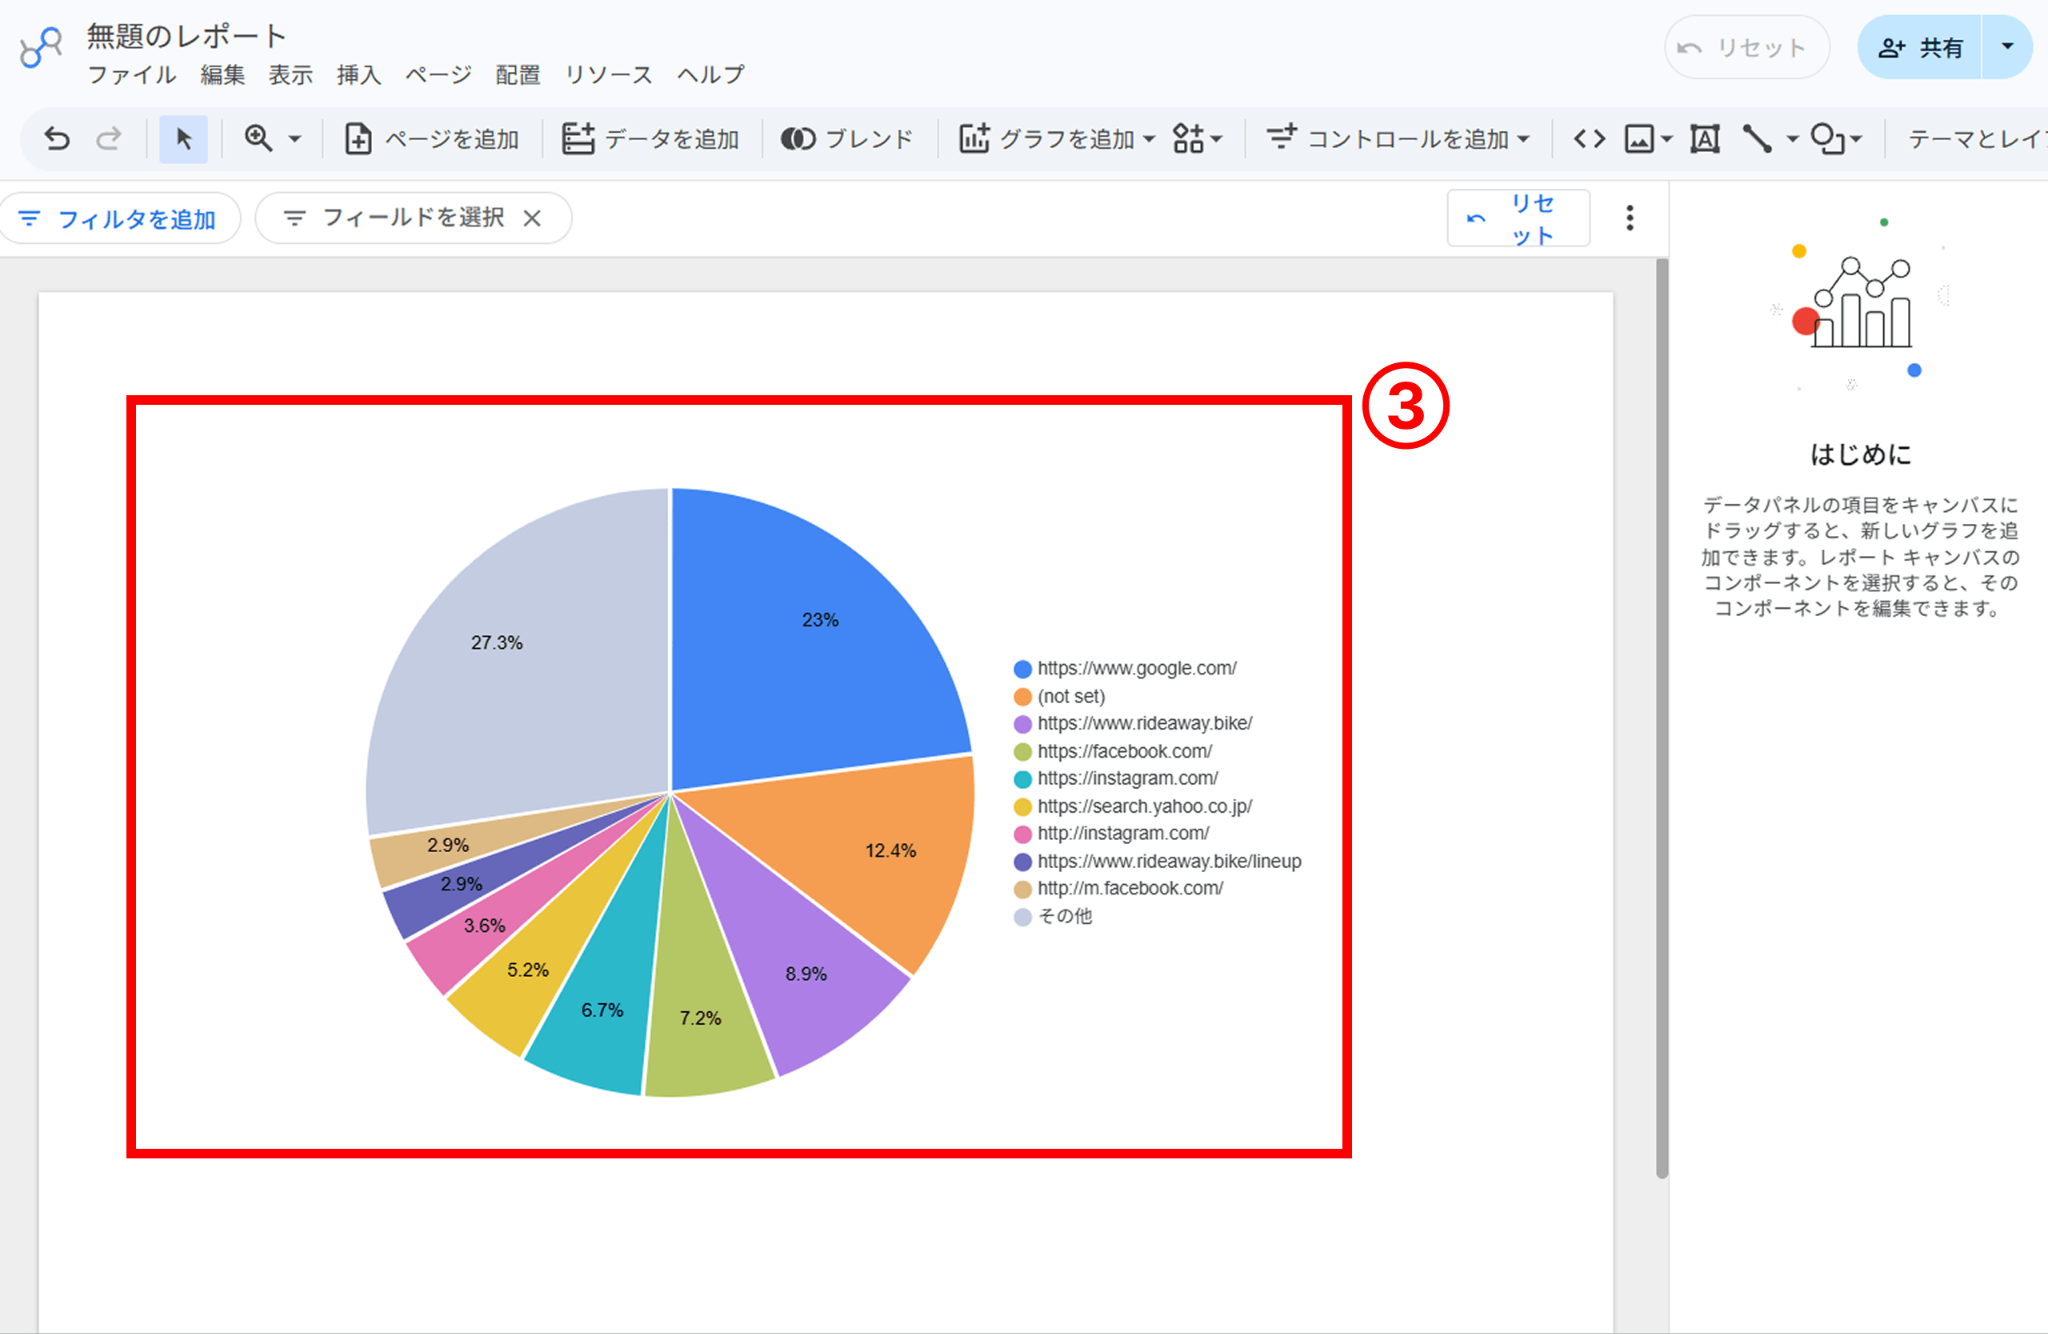Open the 配置 menu

(x=518, y=75)
